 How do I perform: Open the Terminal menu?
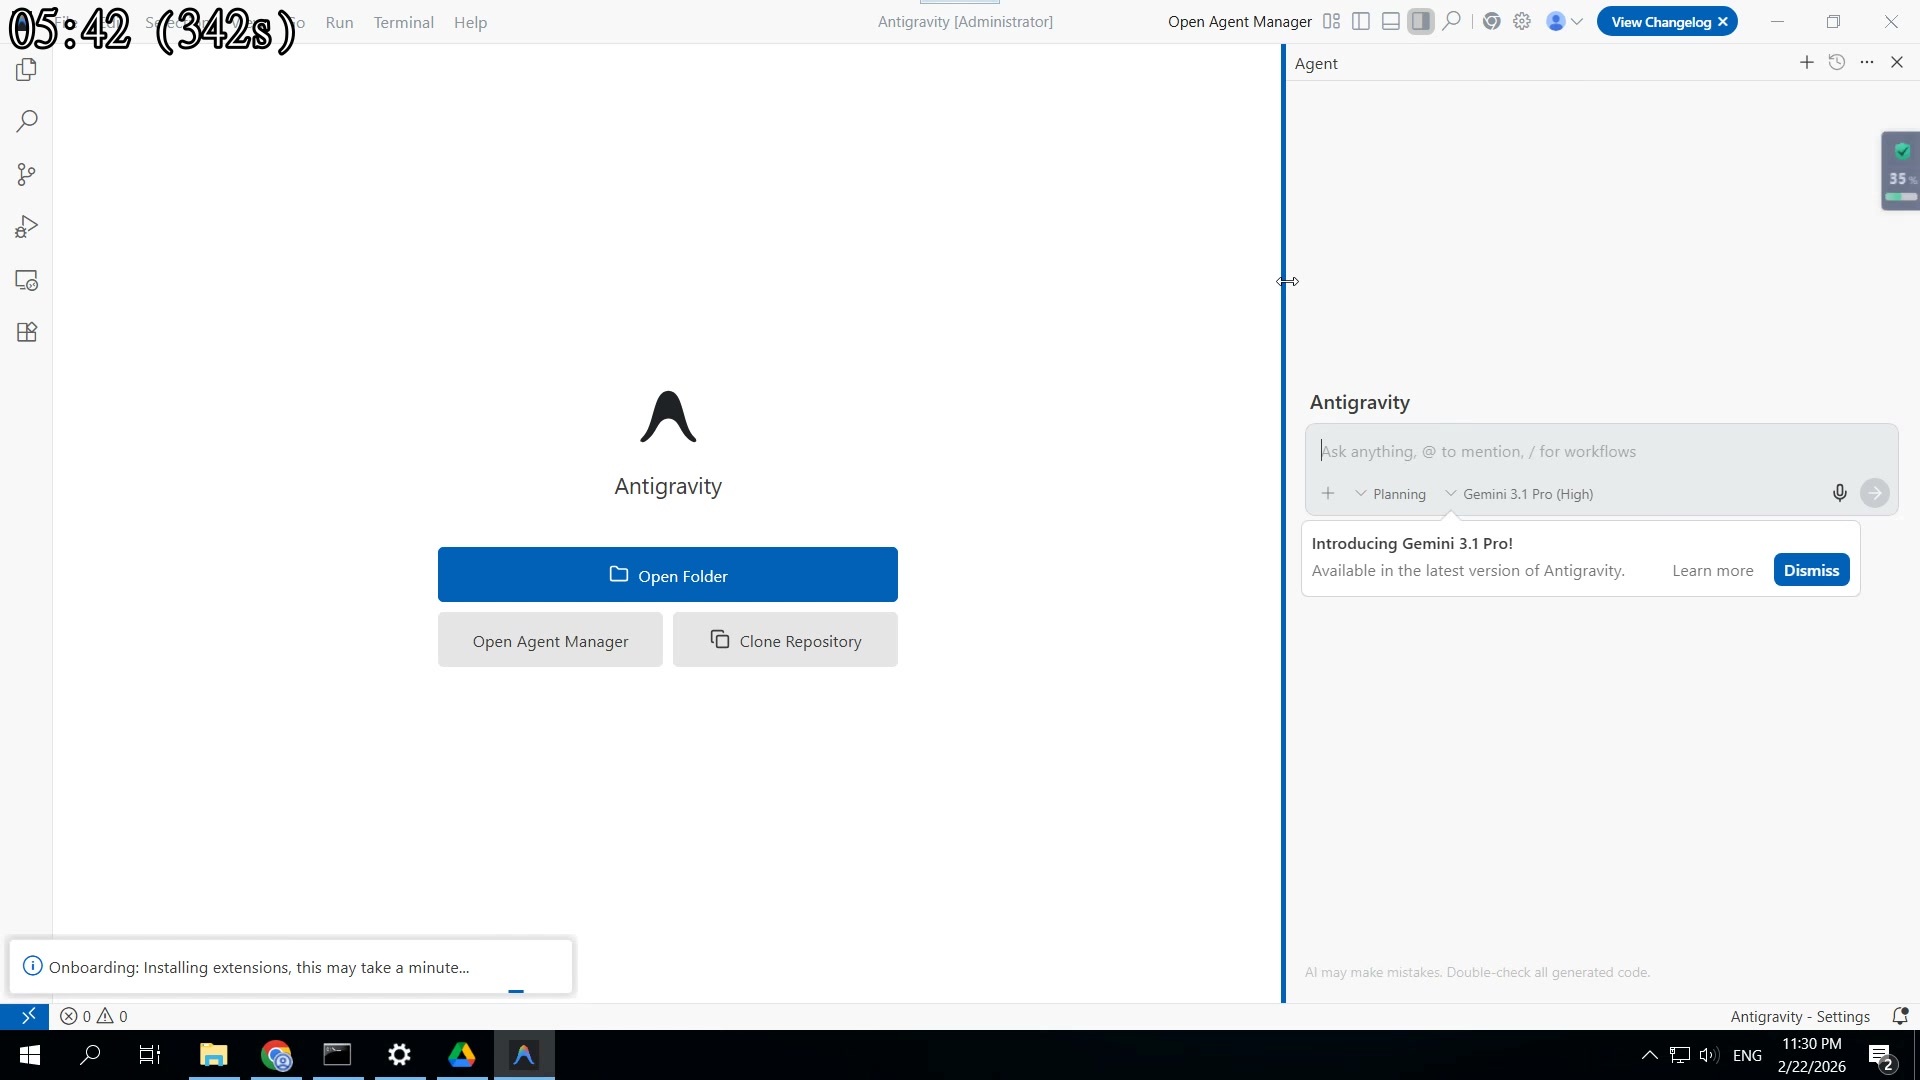tap(403, 22)
